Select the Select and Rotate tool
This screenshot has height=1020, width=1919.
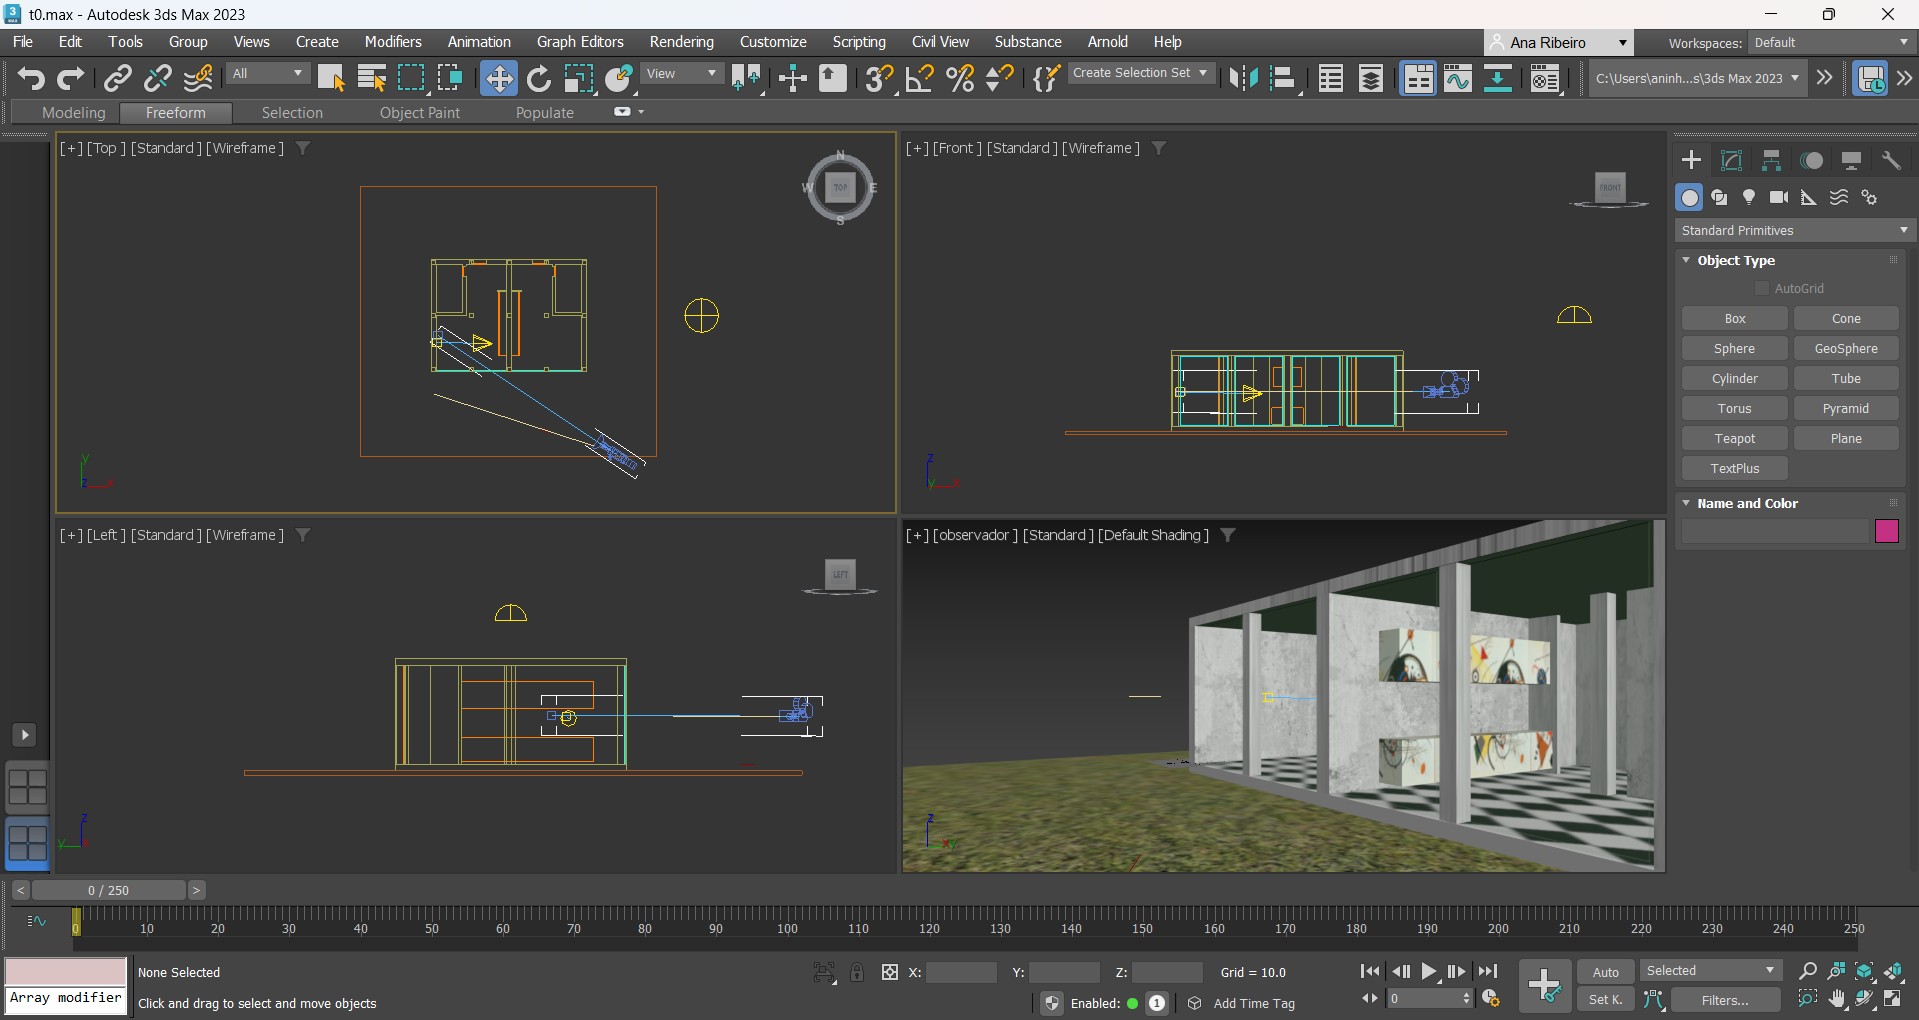click(539, 78)
